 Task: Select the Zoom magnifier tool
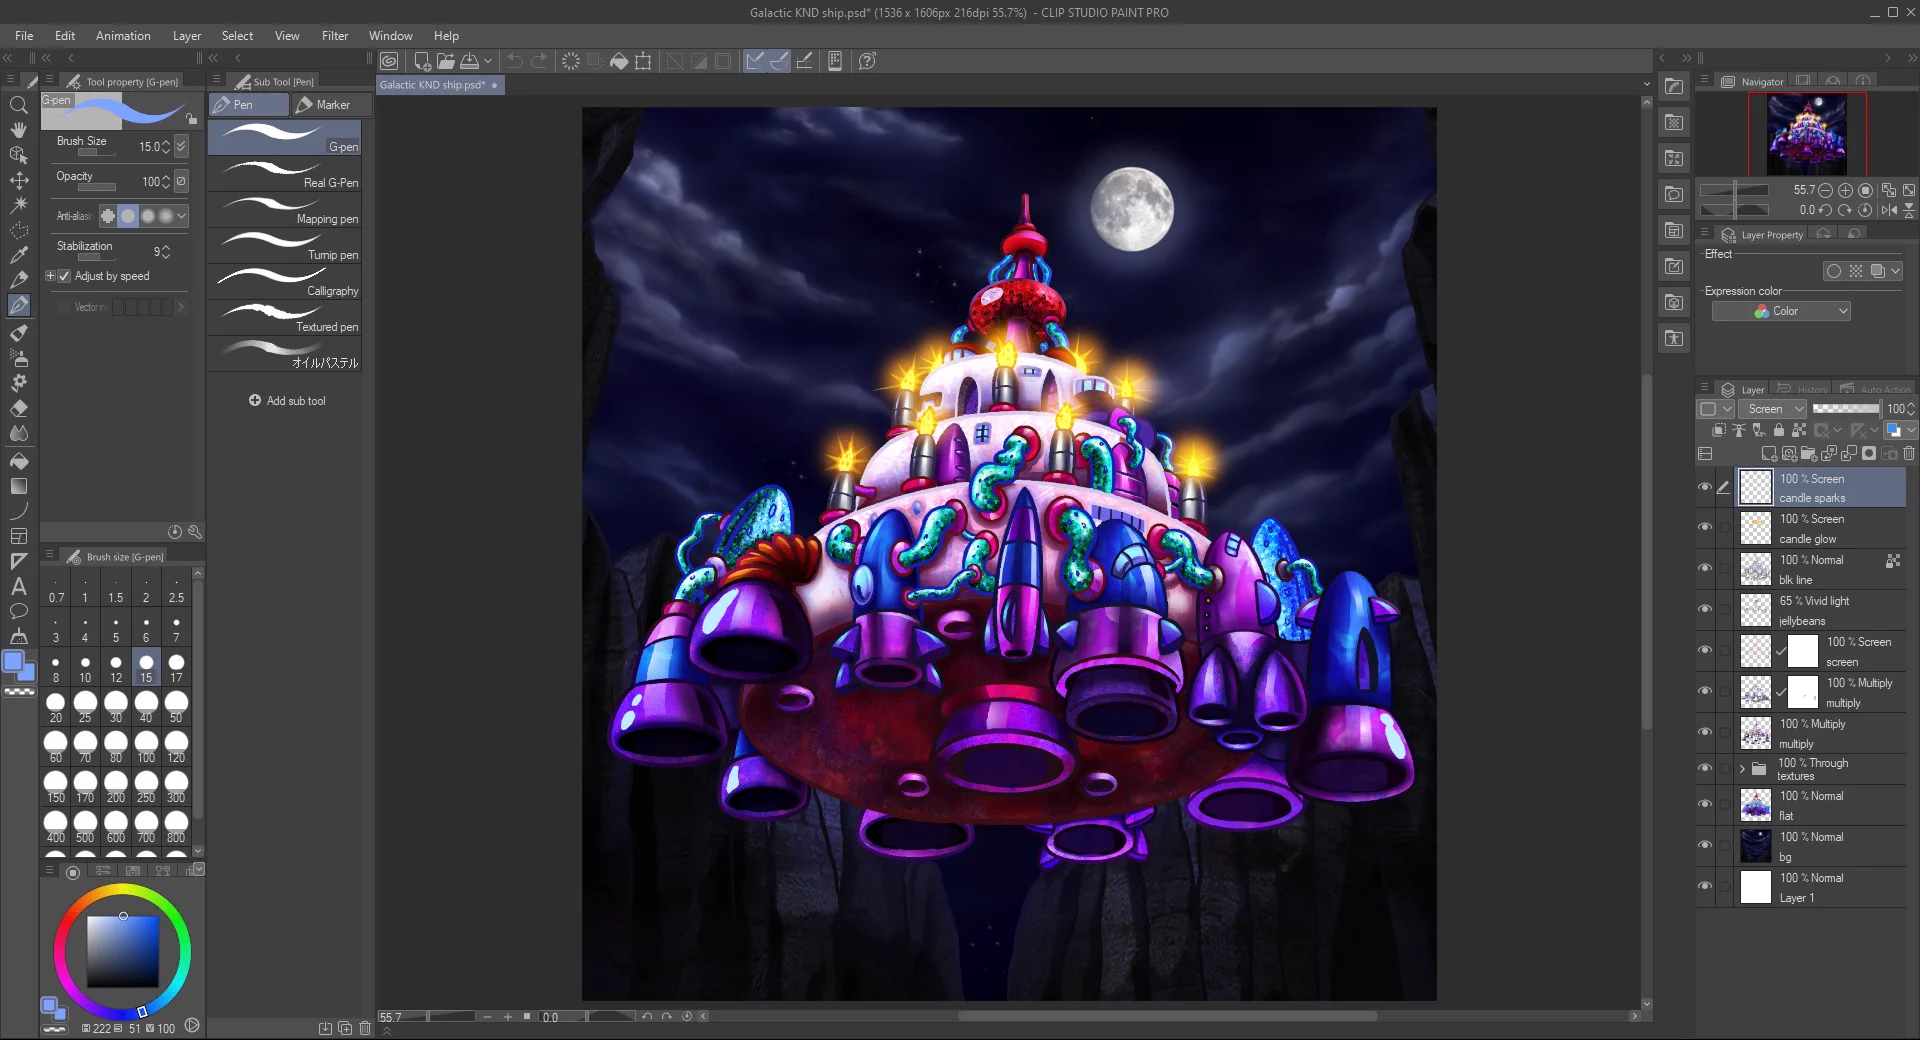(x=18, y=105)
